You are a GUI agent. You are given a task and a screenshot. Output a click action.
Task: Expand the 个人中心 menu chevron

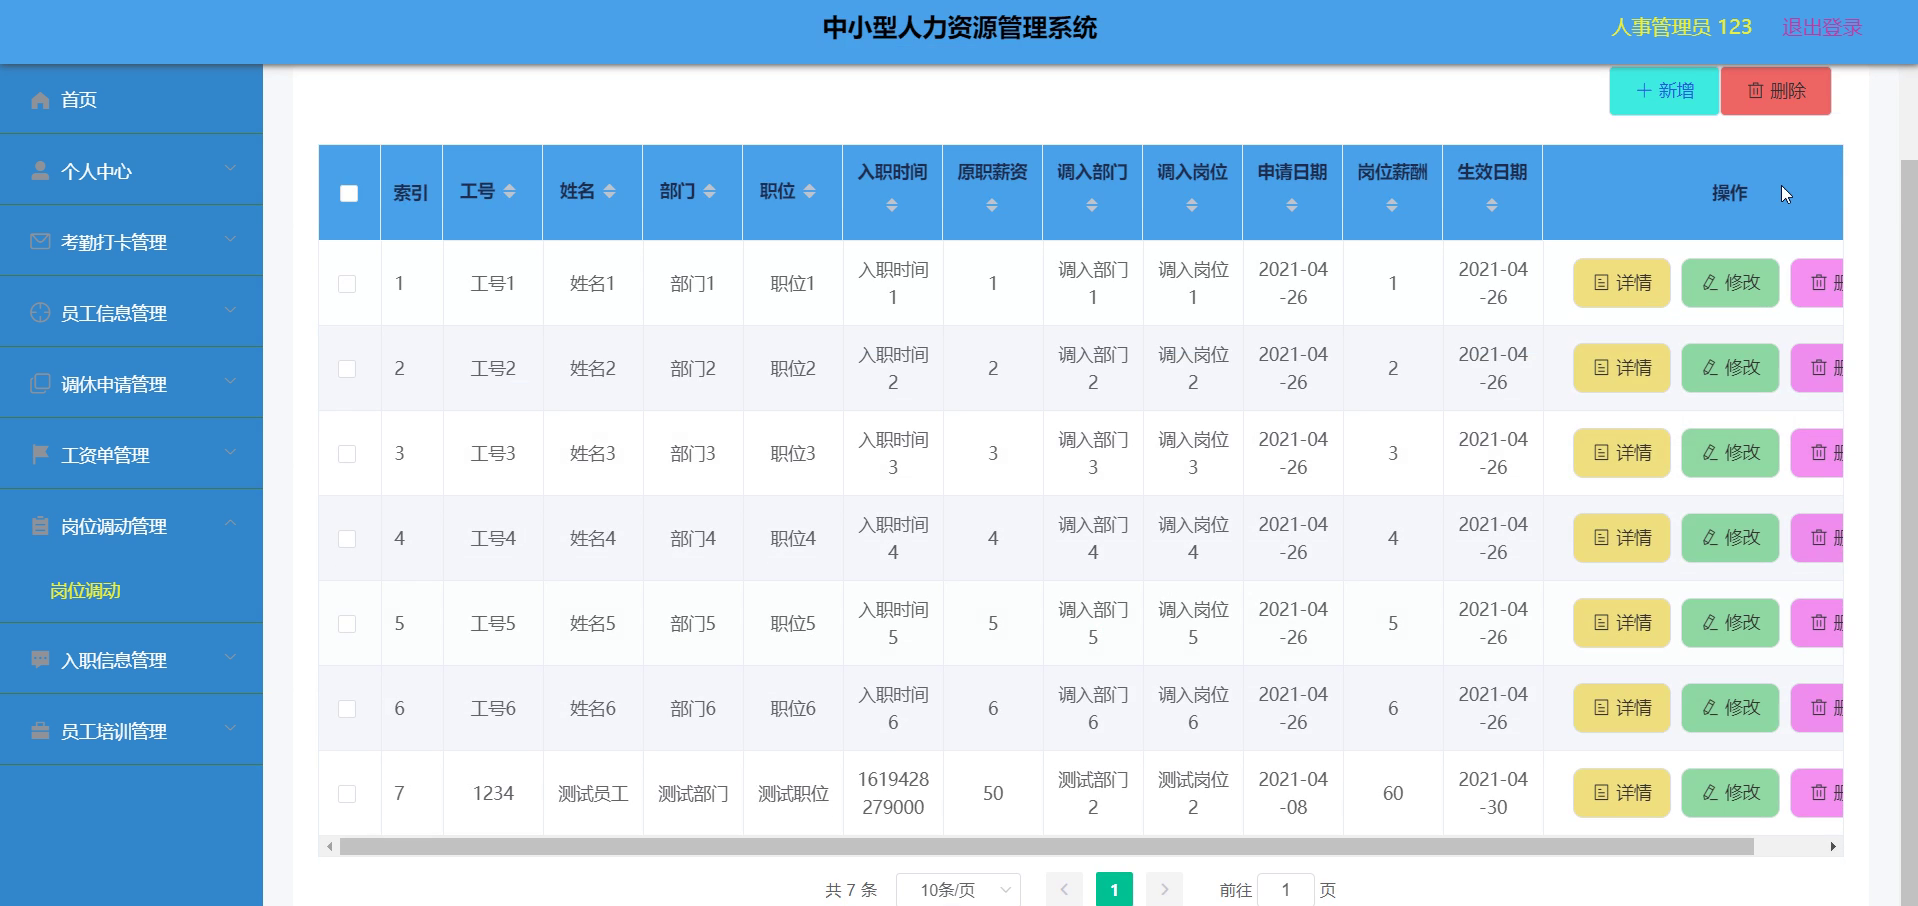click(230, 168)
